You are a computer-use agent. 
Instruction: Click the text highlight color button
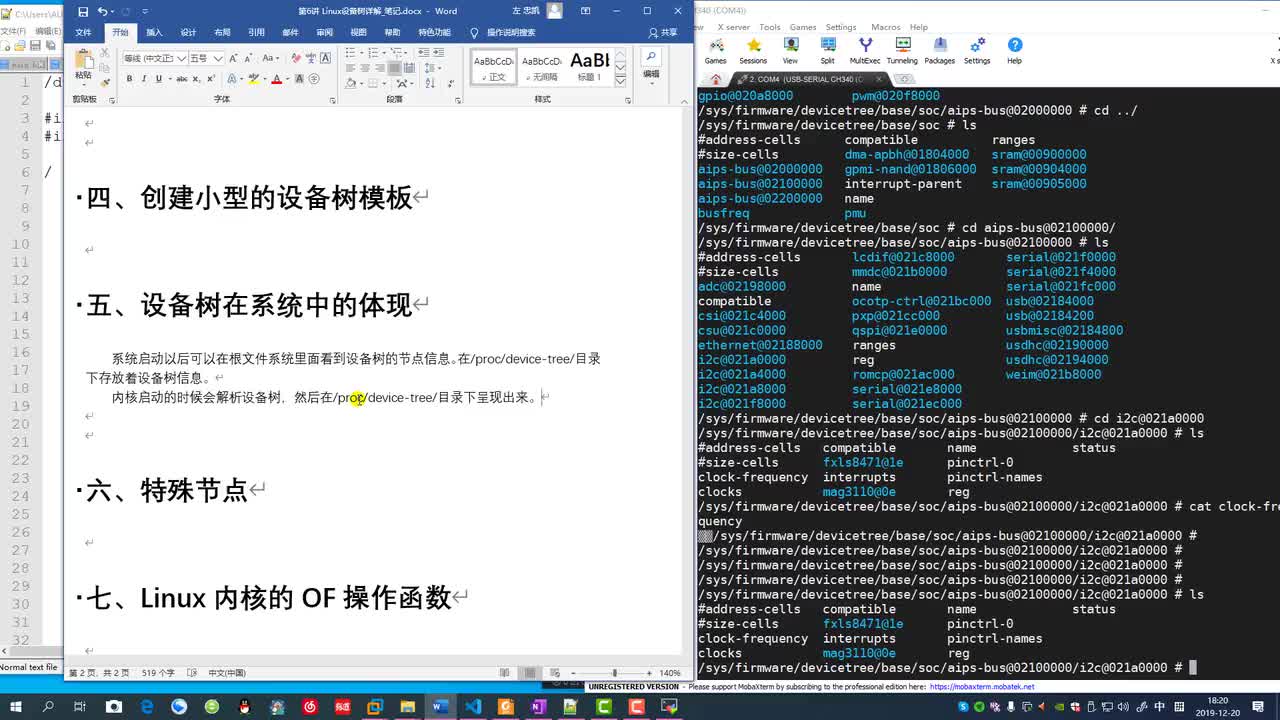coord(253,78)
